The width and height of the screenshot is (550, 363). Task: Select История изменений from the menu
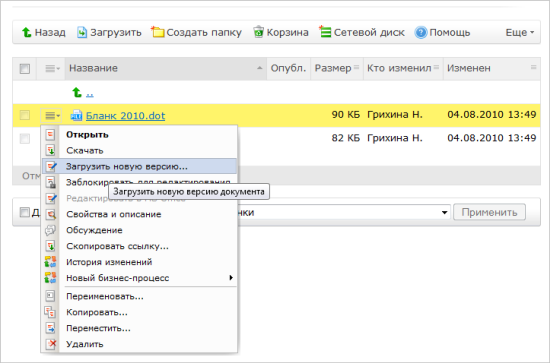[139, 262]
